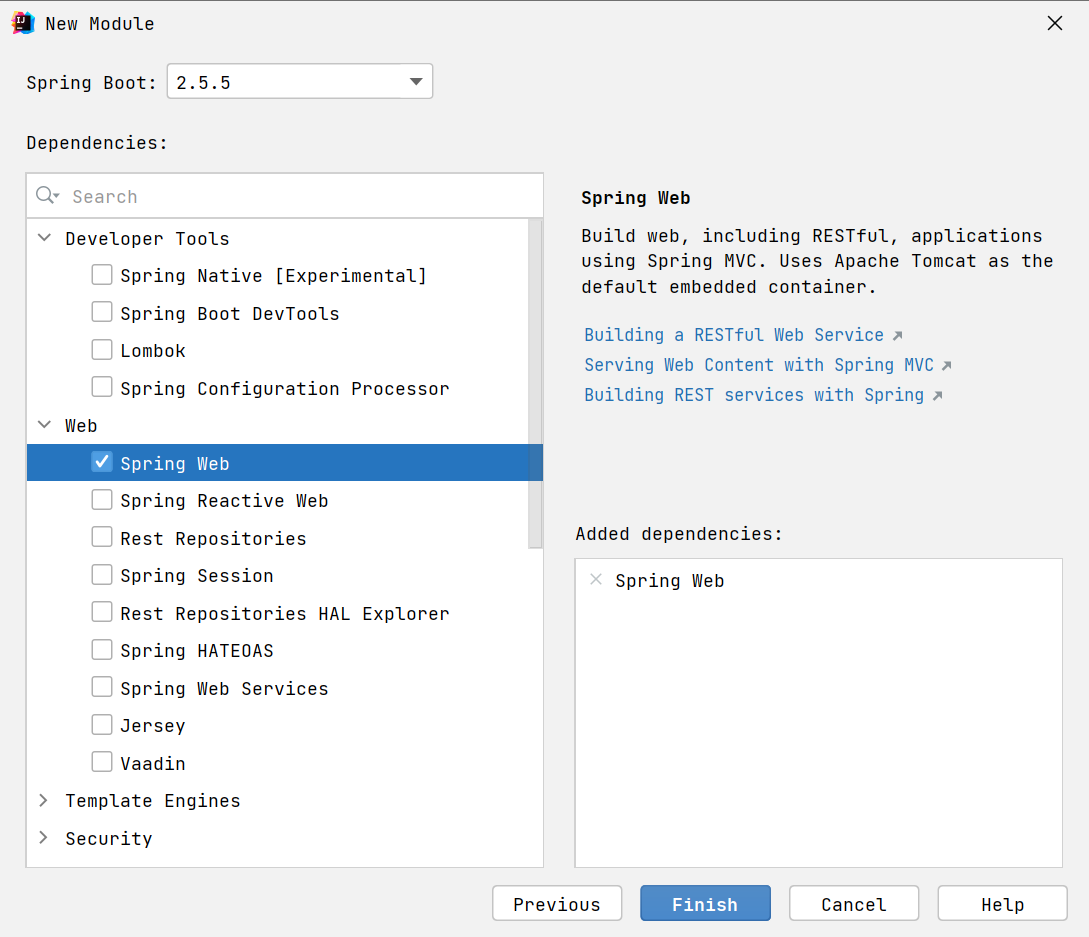Click the Previous button
The image size is (1089, 937).
(x=557, y=904)
